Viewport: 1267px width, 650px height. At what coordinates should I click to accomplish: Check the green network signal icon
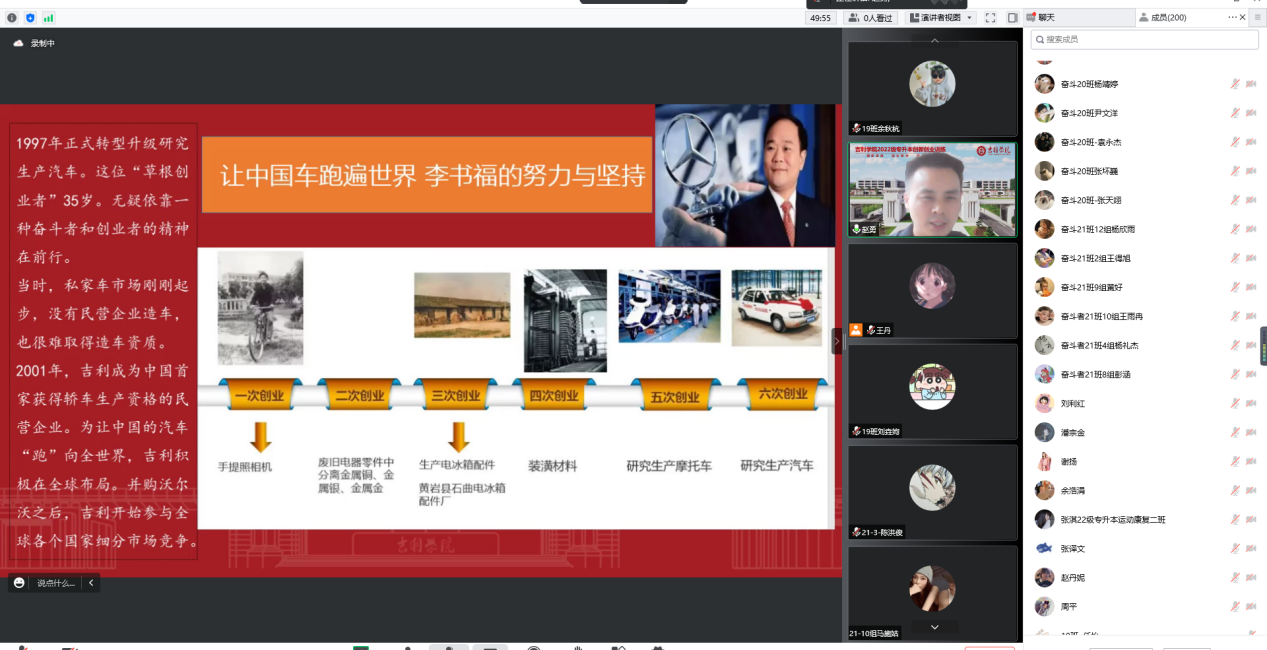[x=48, y=18]
